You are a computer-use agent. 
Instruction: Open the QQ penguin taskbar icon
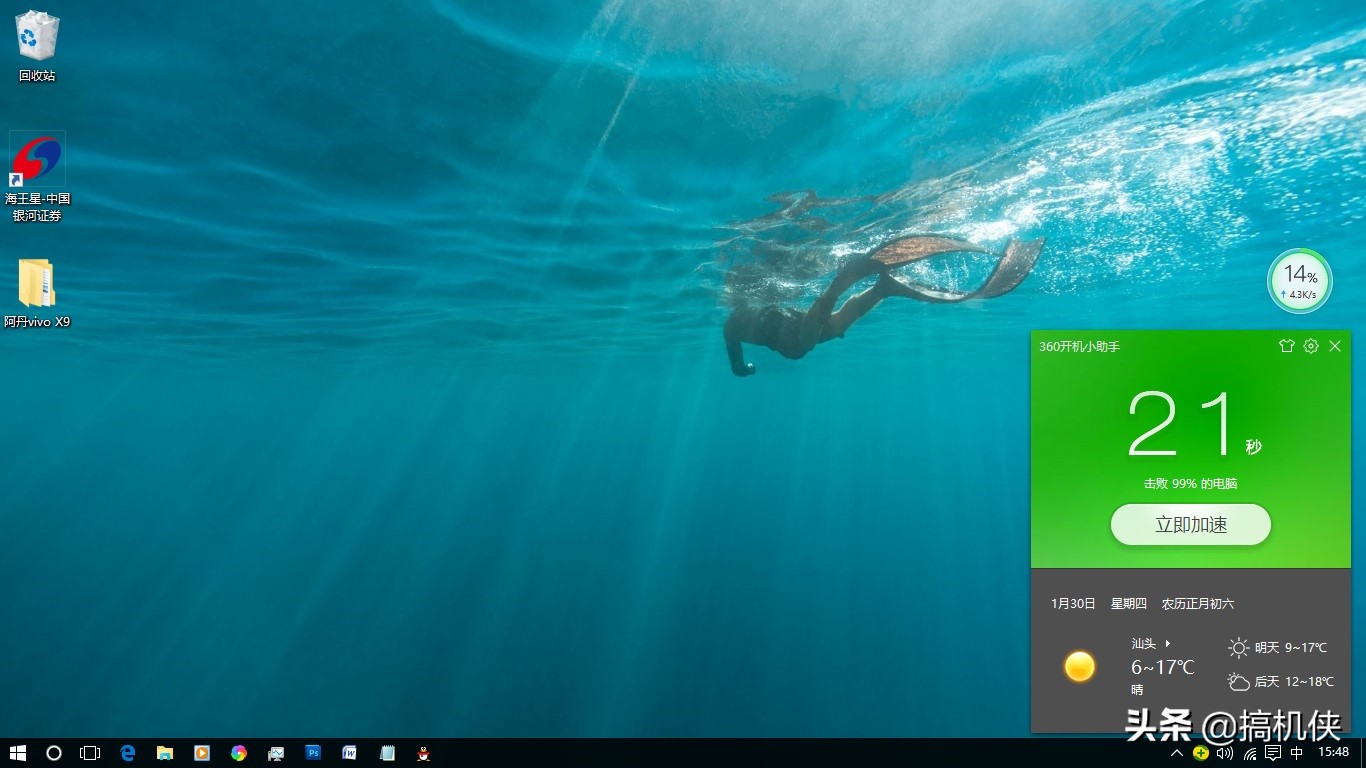coord(424,753)
